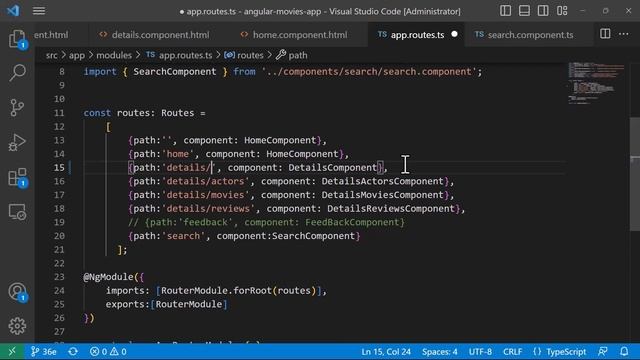
Task: Click the VS Code logo icon
Action: pos(13,11)
